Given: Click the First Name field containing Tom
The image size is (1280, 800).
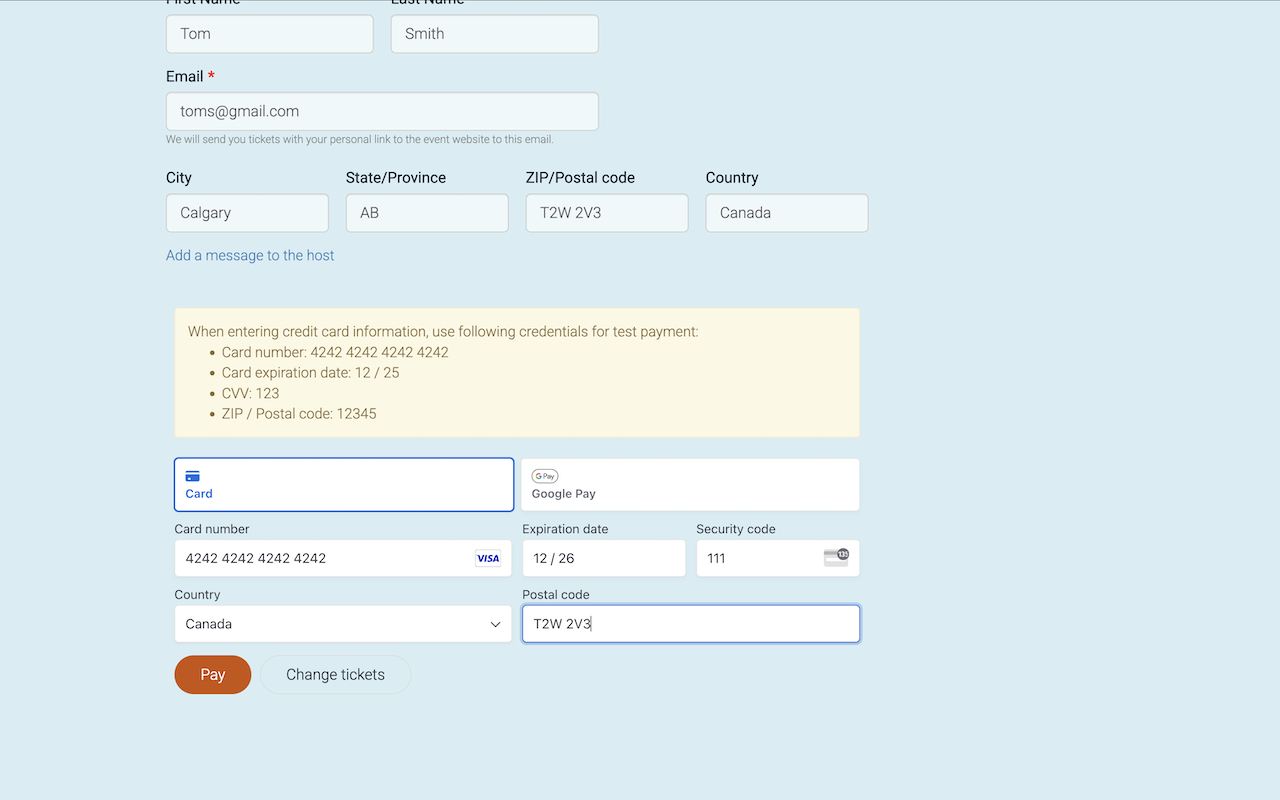Looking at the screenshot, I should click(x=269, y=34).
